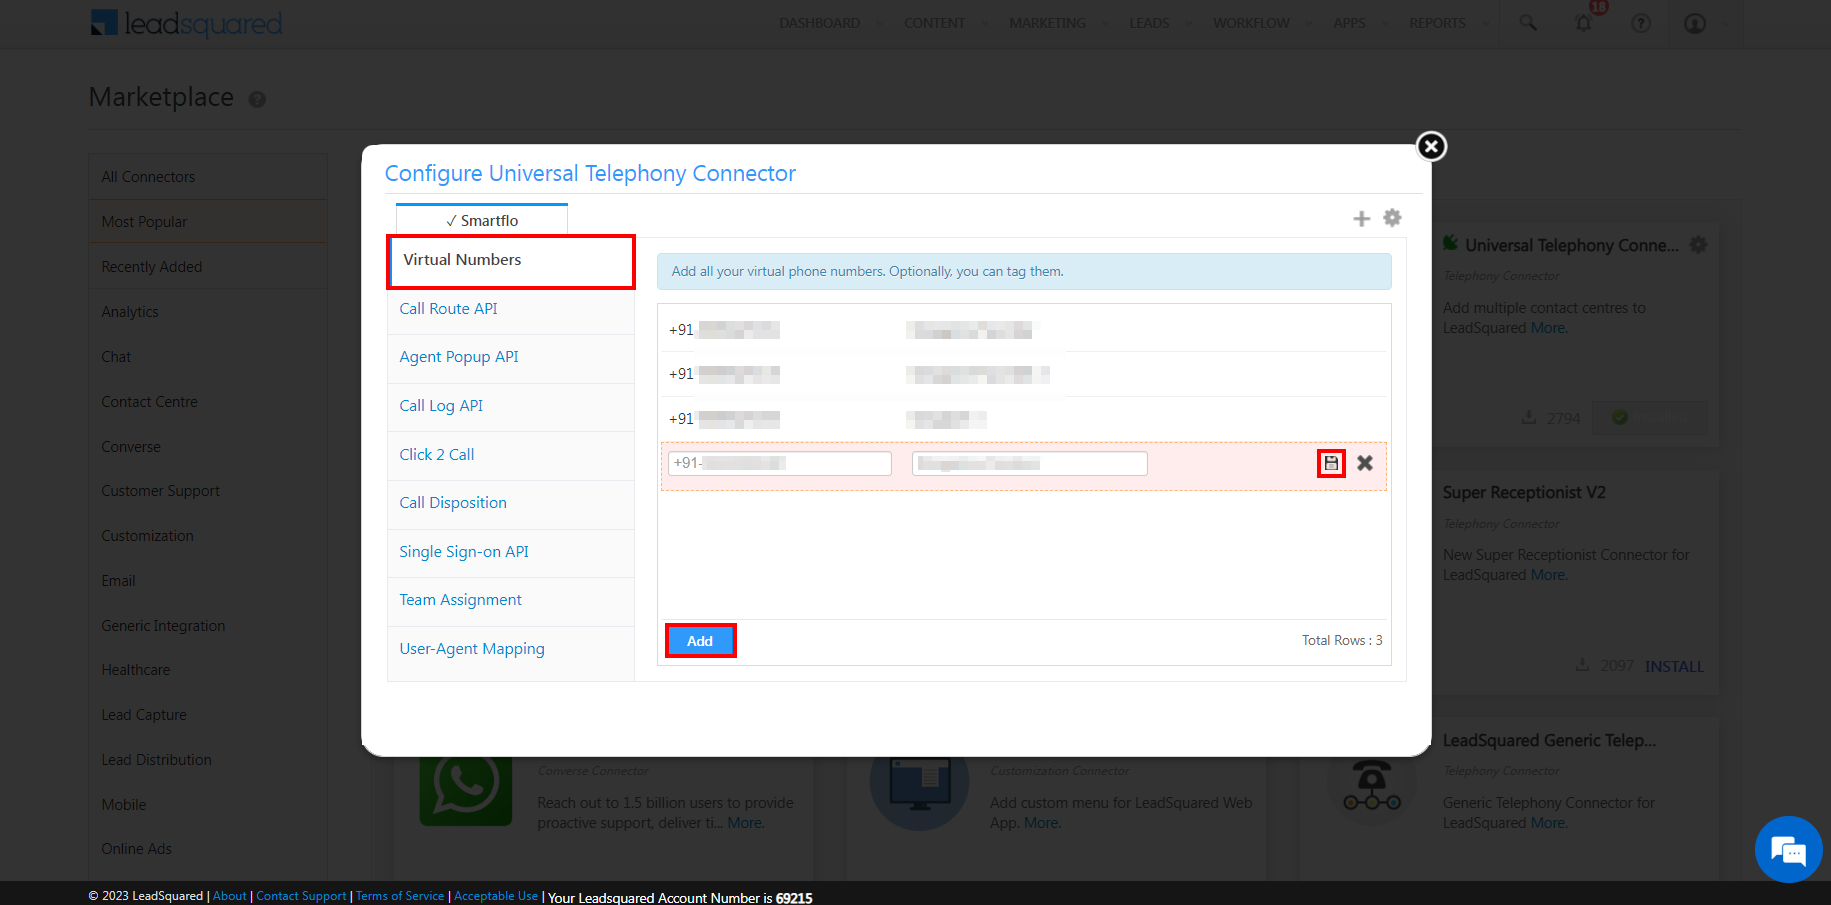
Task: Select Email category
Action: (x=208, y=581)
